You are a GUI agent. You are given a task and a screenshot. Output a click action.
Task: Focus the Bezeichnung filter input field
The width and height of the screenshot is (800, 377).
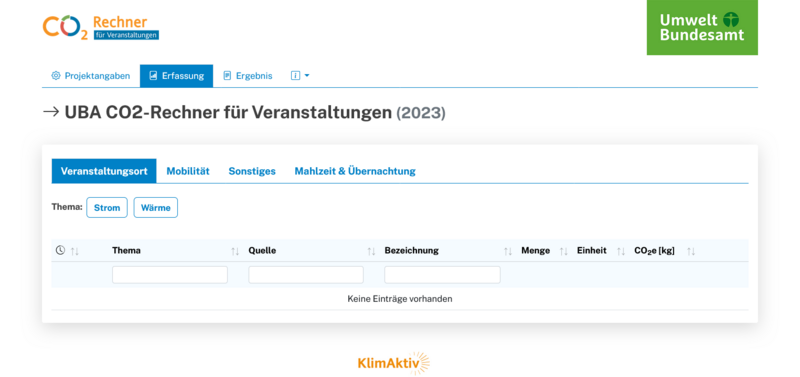click(x=442, y=275)
